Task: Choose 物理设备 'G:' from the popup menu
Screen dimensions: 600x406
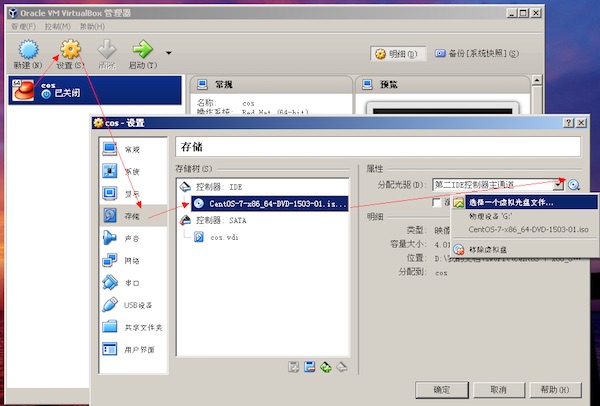Action: pos(525,216)
